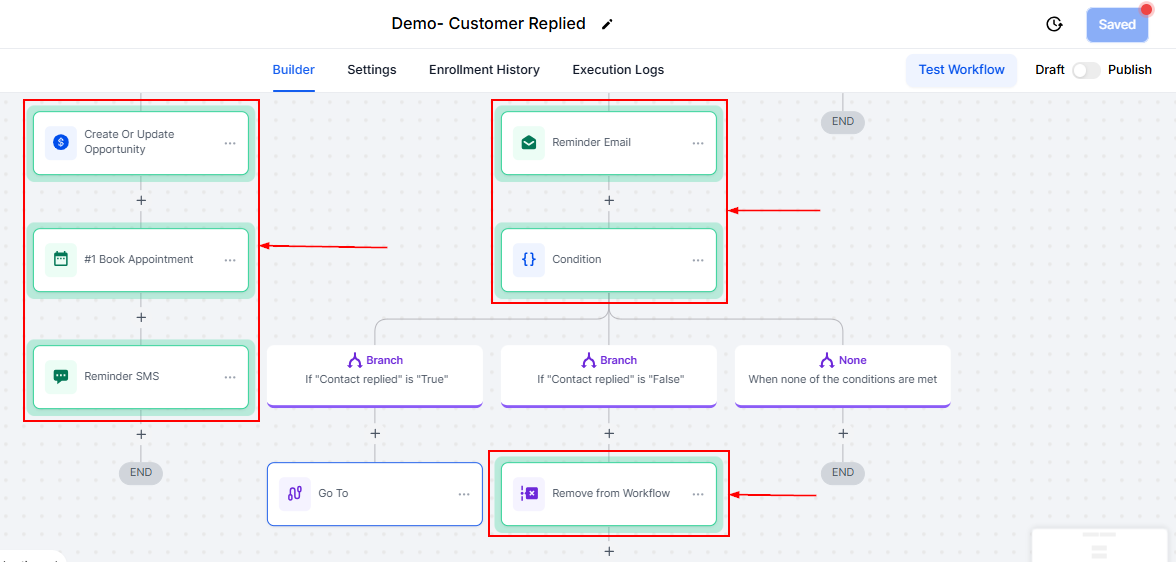Image resolution: width=1176 pixels, height=562 pixels.
Task: Select the Create Or Update Opportunity dollar icon
Action: click(61, 142)
